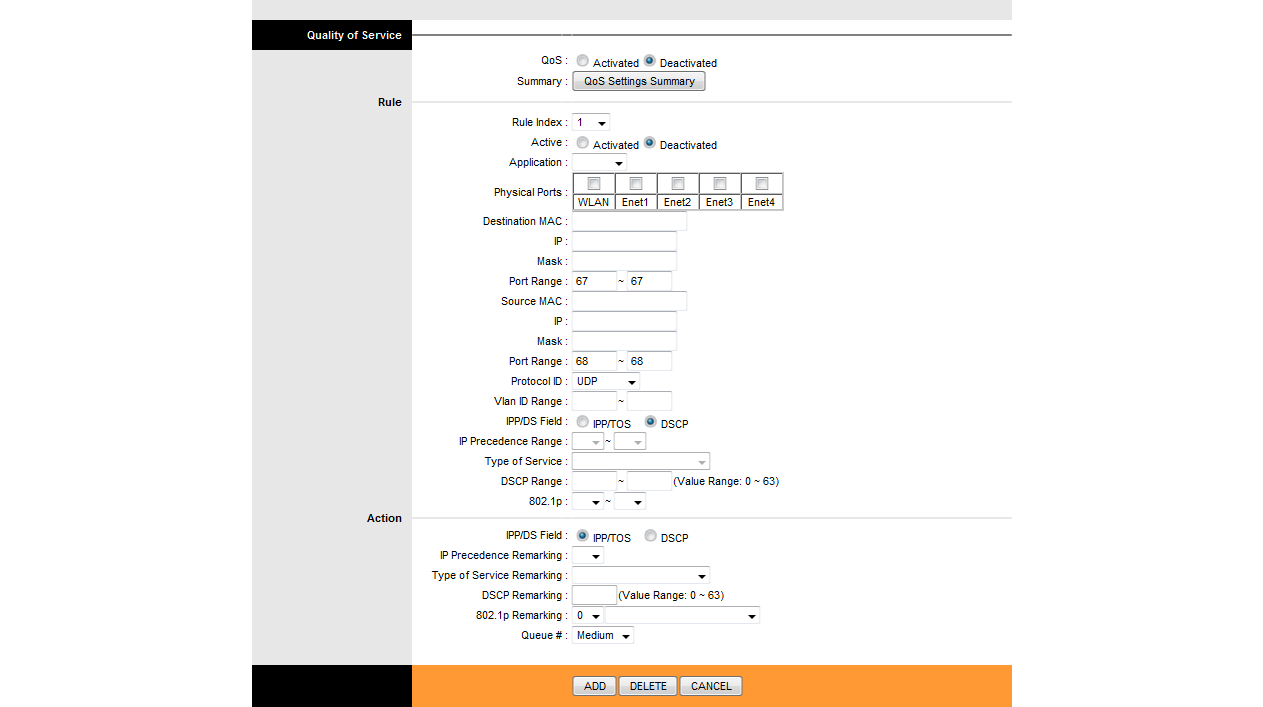Click the Destination Port Range start field
Viewport: 1263px width, 707px height.
coord(594,281)
